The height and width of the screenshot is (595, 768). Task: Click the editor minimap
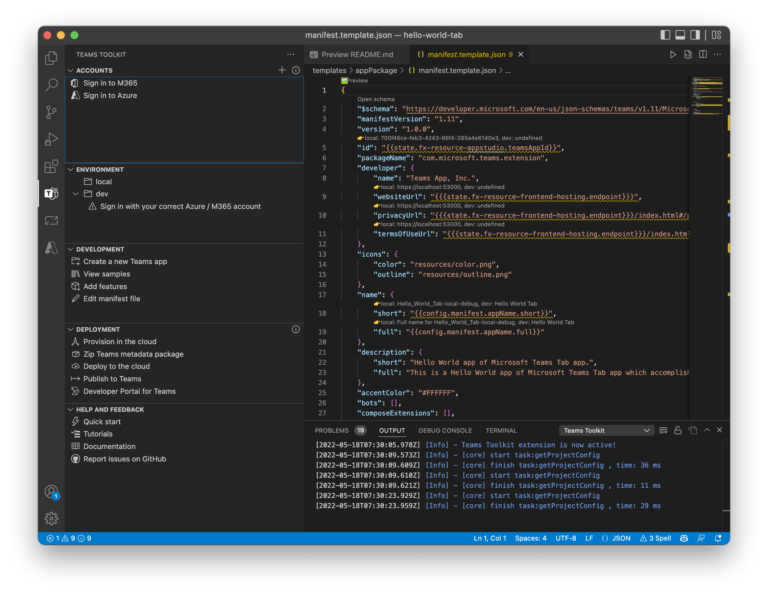pyautogui.click(x=707, y=98)
